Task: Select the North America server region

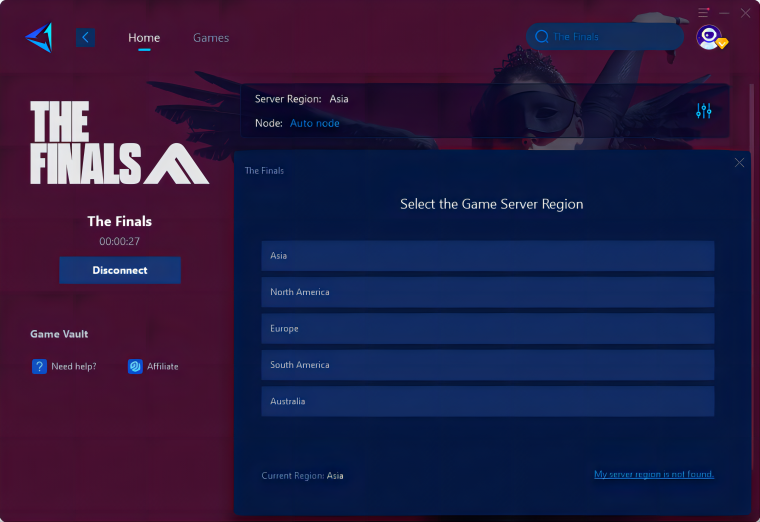Action: point(488,292)
